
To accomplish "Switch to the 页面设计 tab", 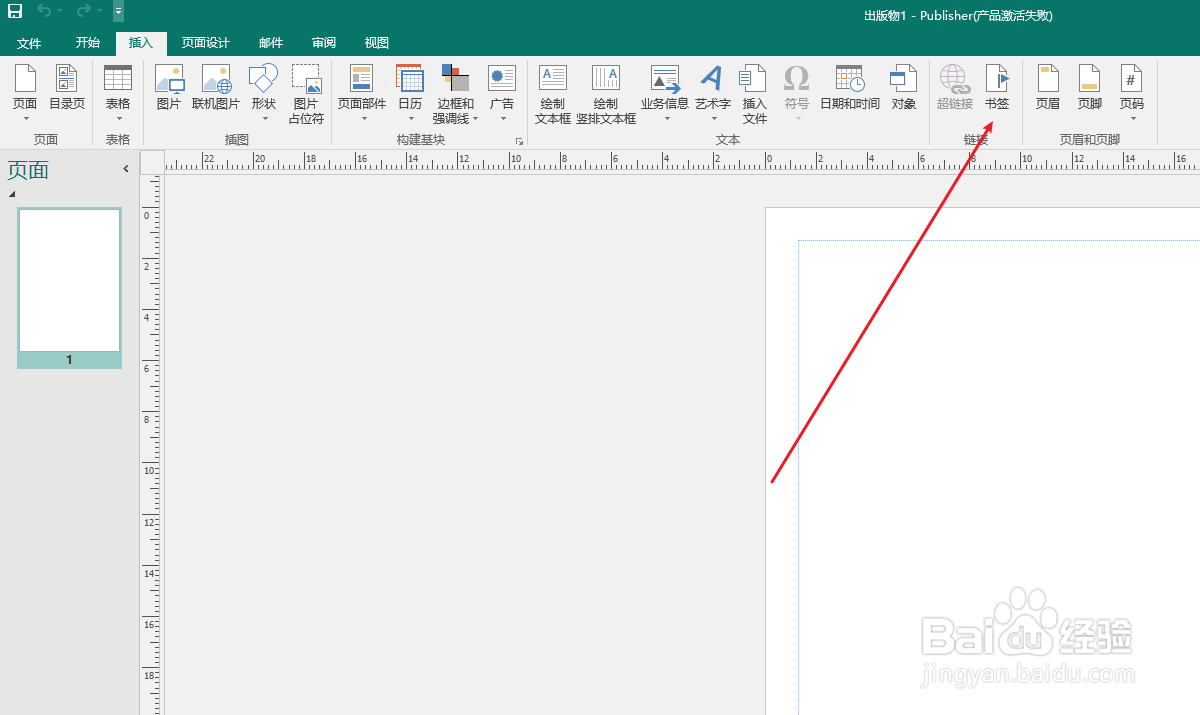I will 206,43.
